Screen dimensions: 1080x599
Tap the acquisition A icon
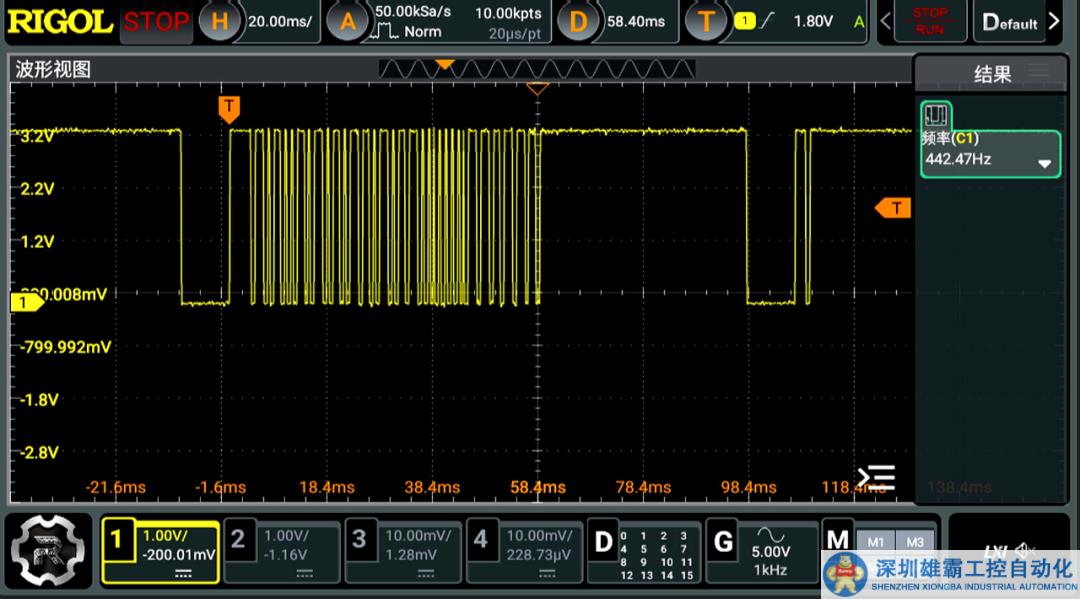[348, 21]
